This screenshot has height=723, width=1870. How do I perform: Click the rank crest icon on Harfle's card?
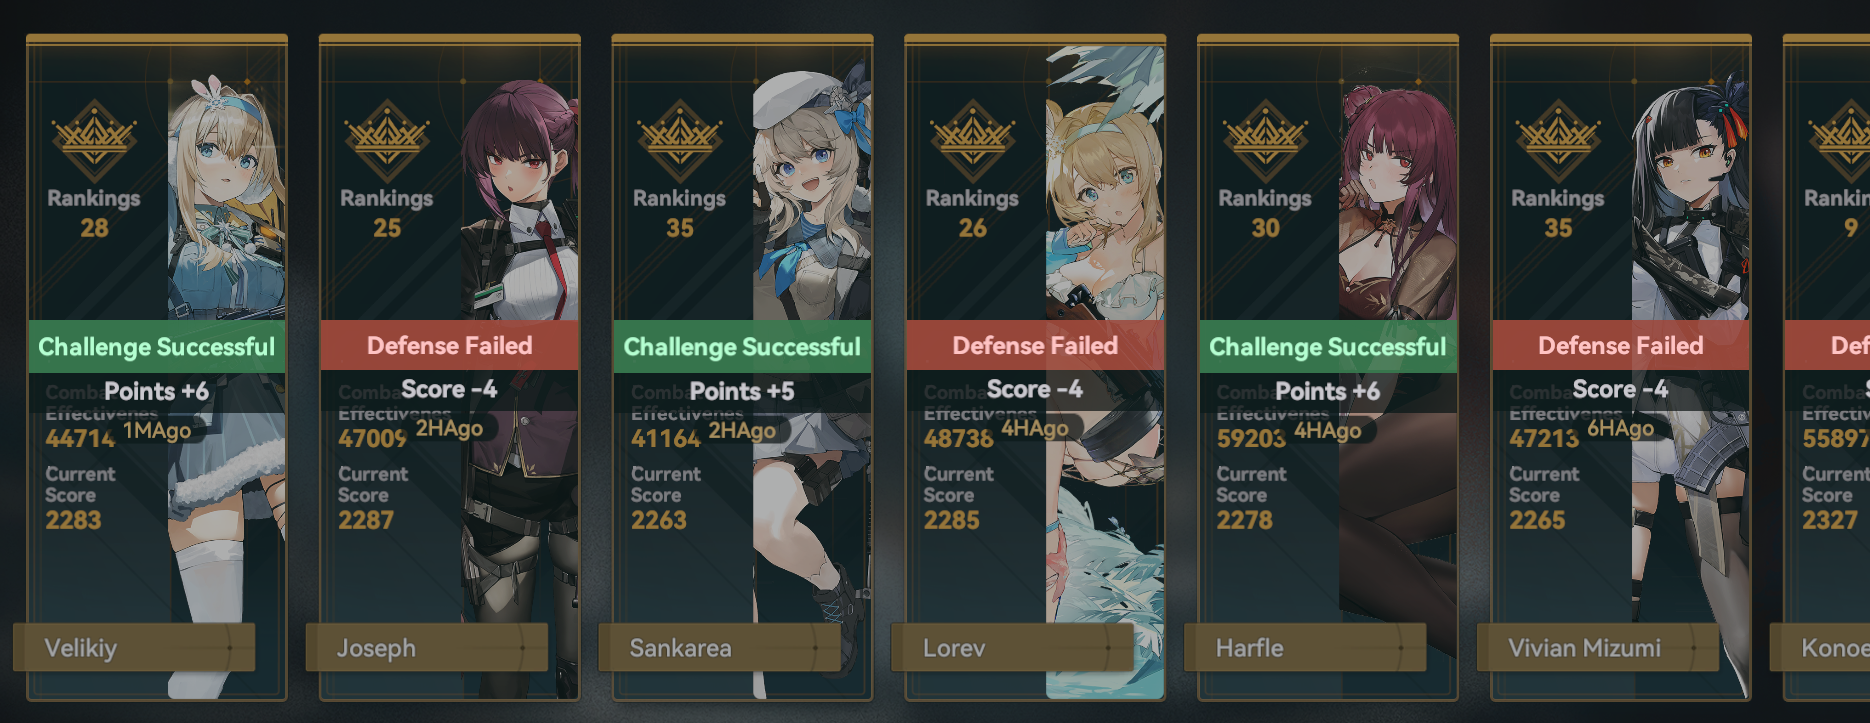(x=1265, y=140)
